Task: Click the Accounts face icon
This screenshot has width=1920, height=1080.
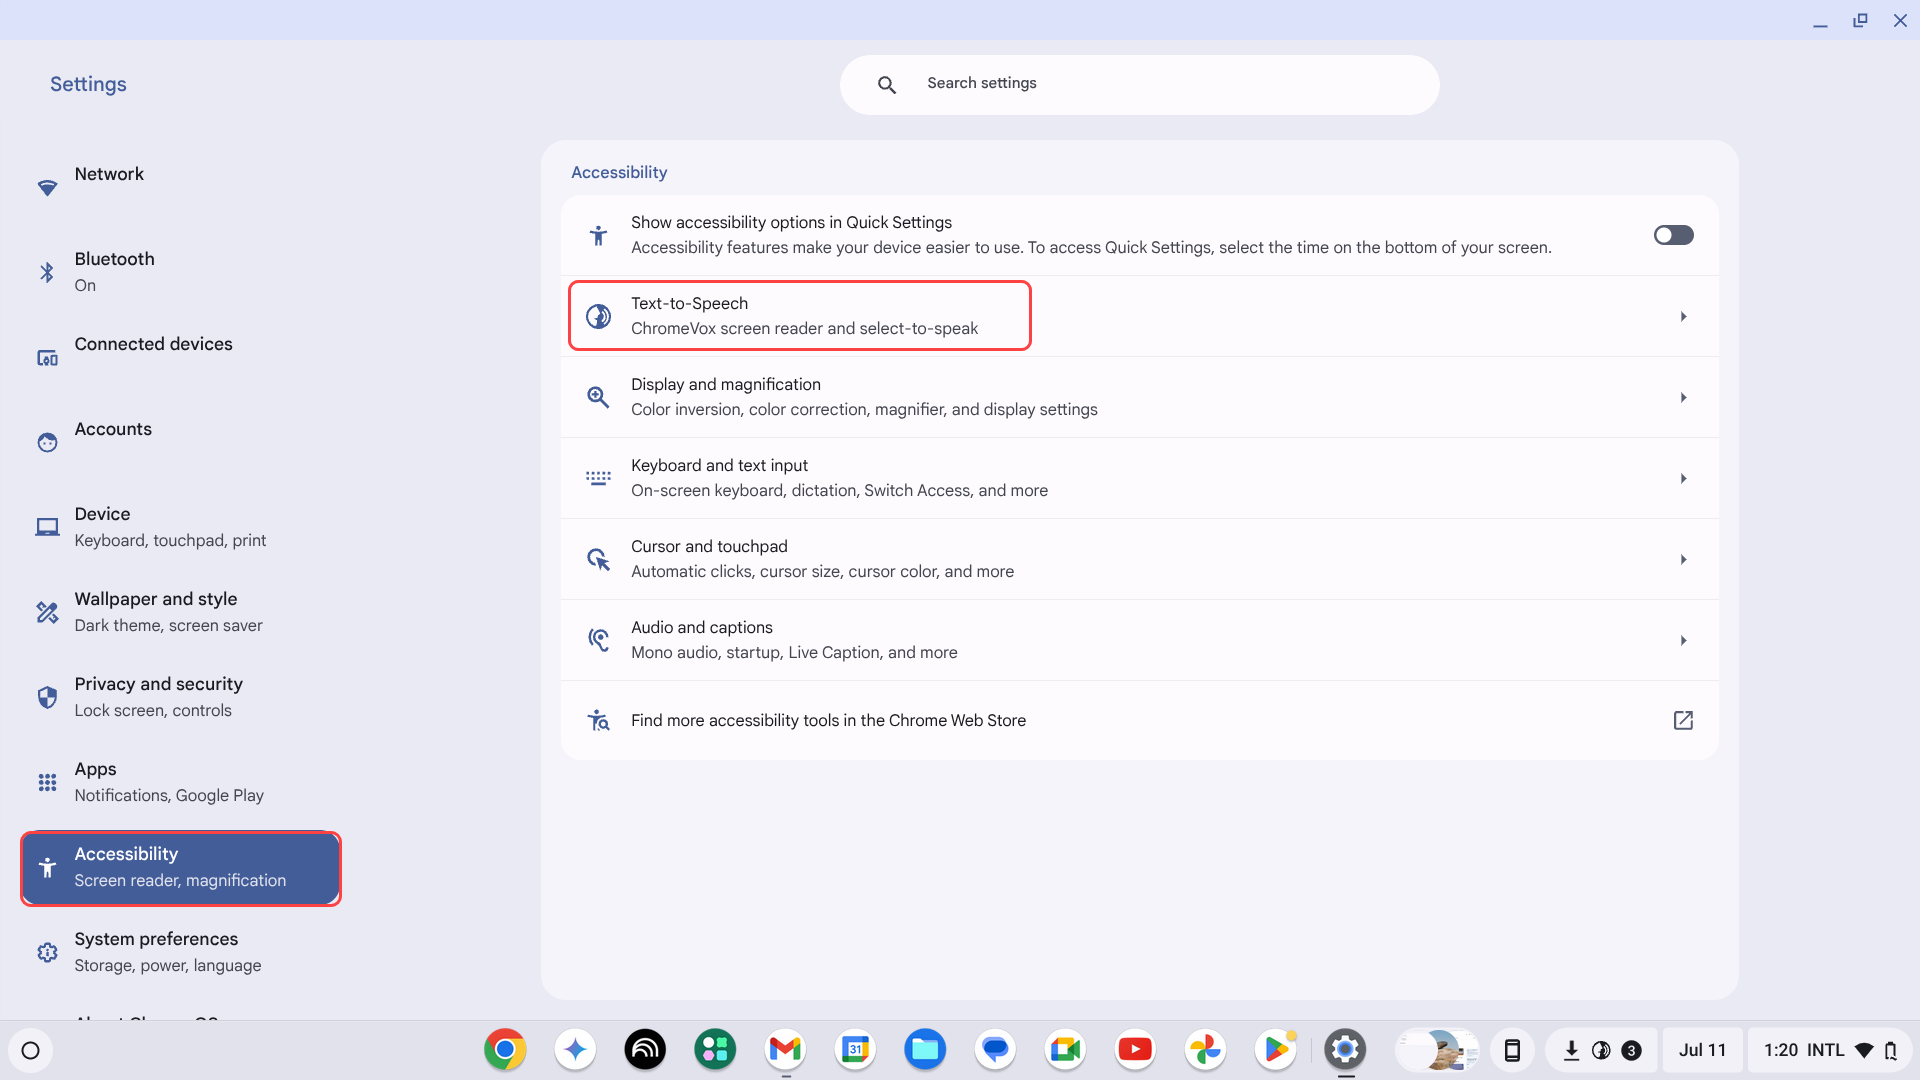Action: (47, 442)
